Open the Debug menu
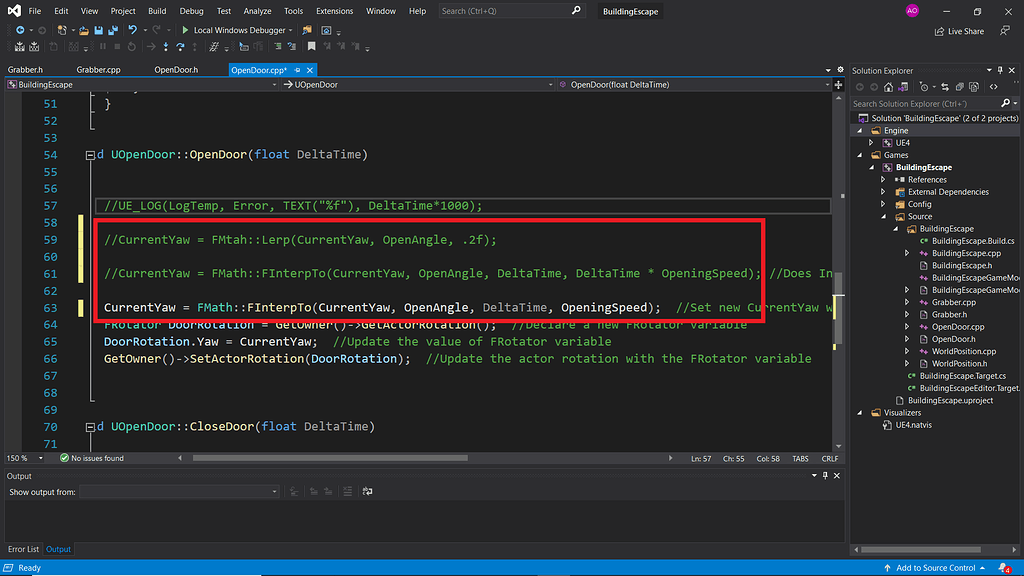The width and height of the screenshot is (1024, 576). [x=191, y=11]
